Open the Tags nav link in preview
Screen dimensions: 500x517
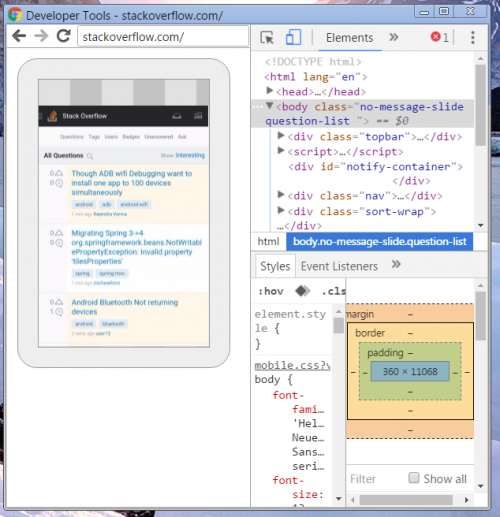94,137
